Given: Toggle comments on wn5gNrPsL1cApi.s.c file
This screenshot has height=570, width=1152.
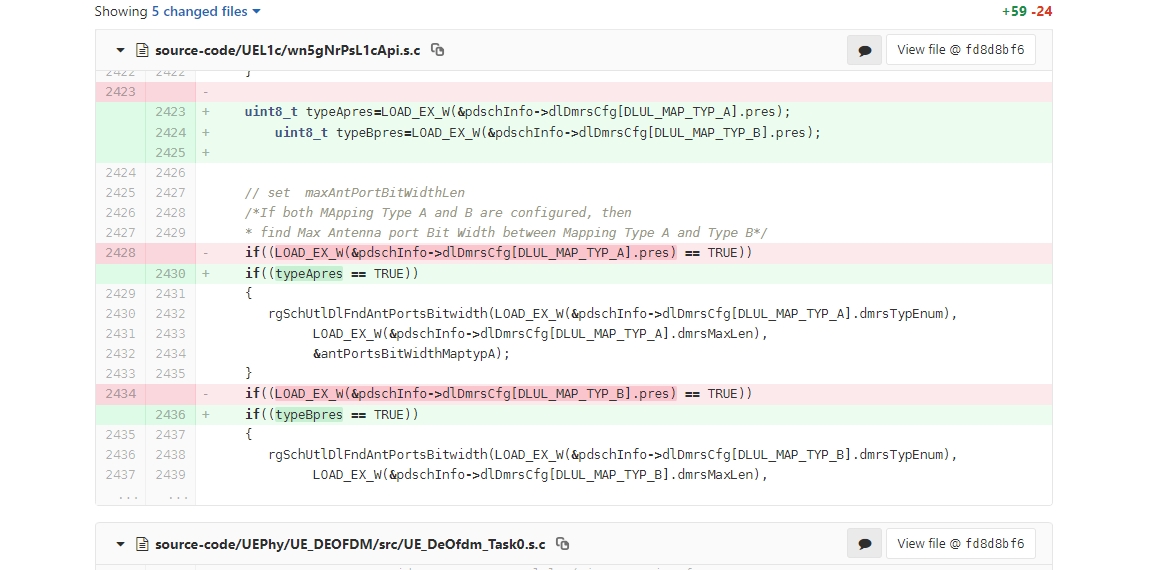Looking at the screenshot, I should point(865,50).
